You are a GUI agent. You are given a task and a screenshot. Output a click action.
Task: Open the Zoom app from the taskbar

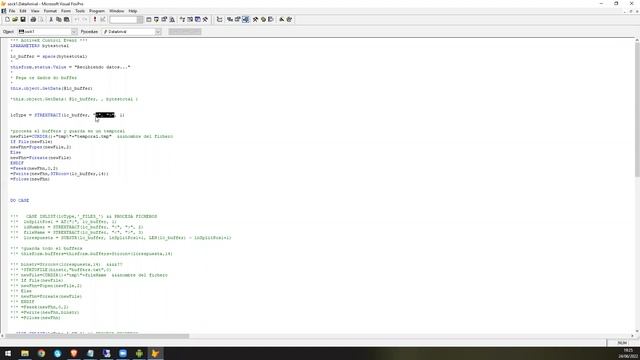pos(123,353)
